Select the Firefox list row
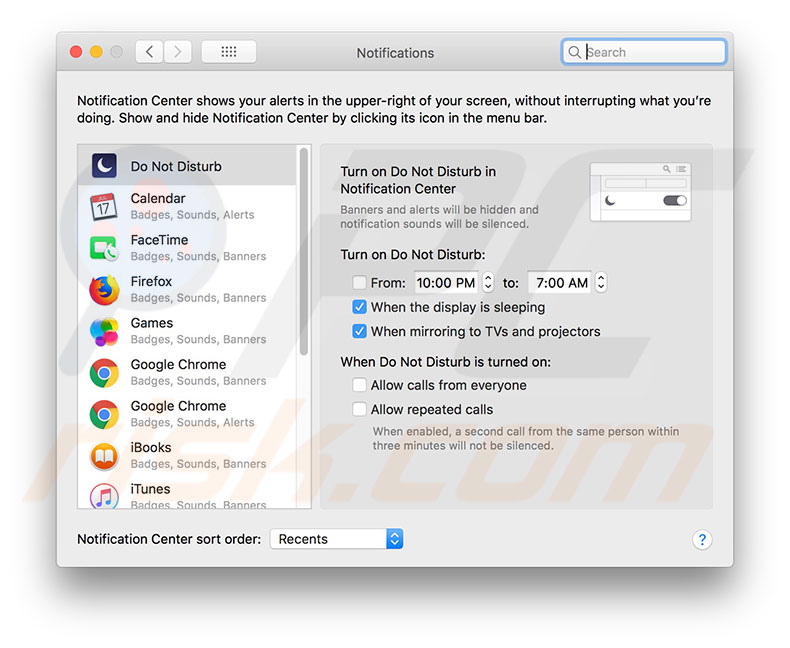This screenshot has width=790, height=648. coord(187,290)
